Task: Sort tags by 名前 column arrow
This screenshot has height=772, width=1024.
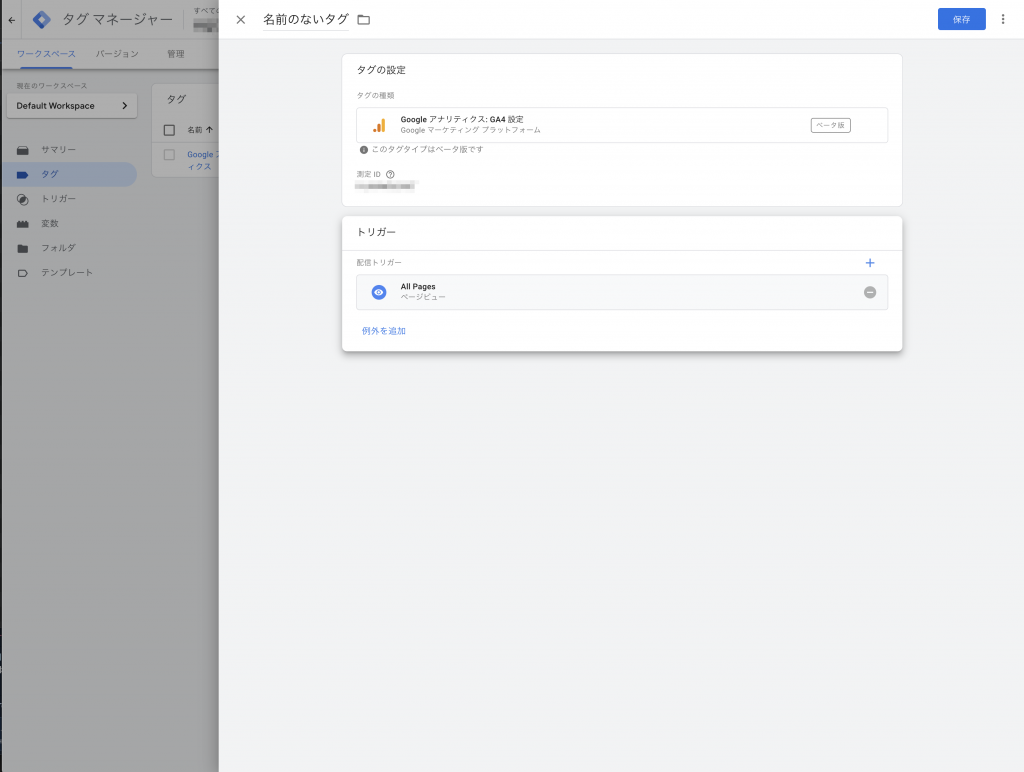Action: tap(209, 130)
